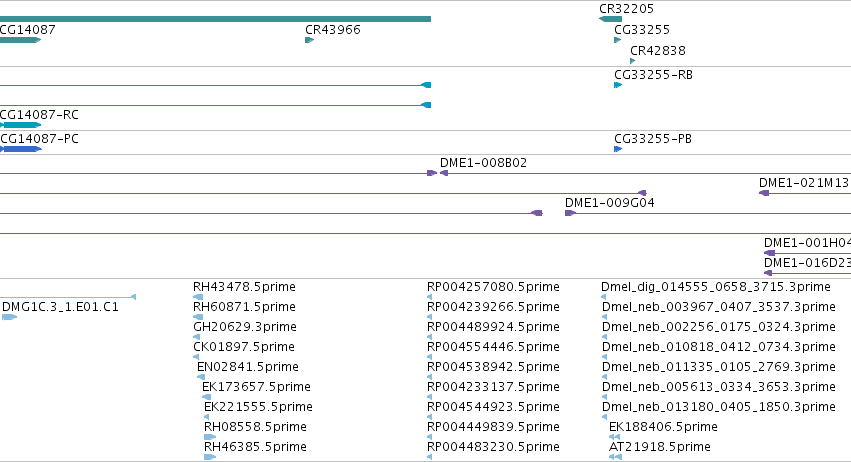This screenshot has height=462, width=851.
Task: Click the CR43966 gene arrow glyph
Action: pyautogui.click(x=309, y=40)
